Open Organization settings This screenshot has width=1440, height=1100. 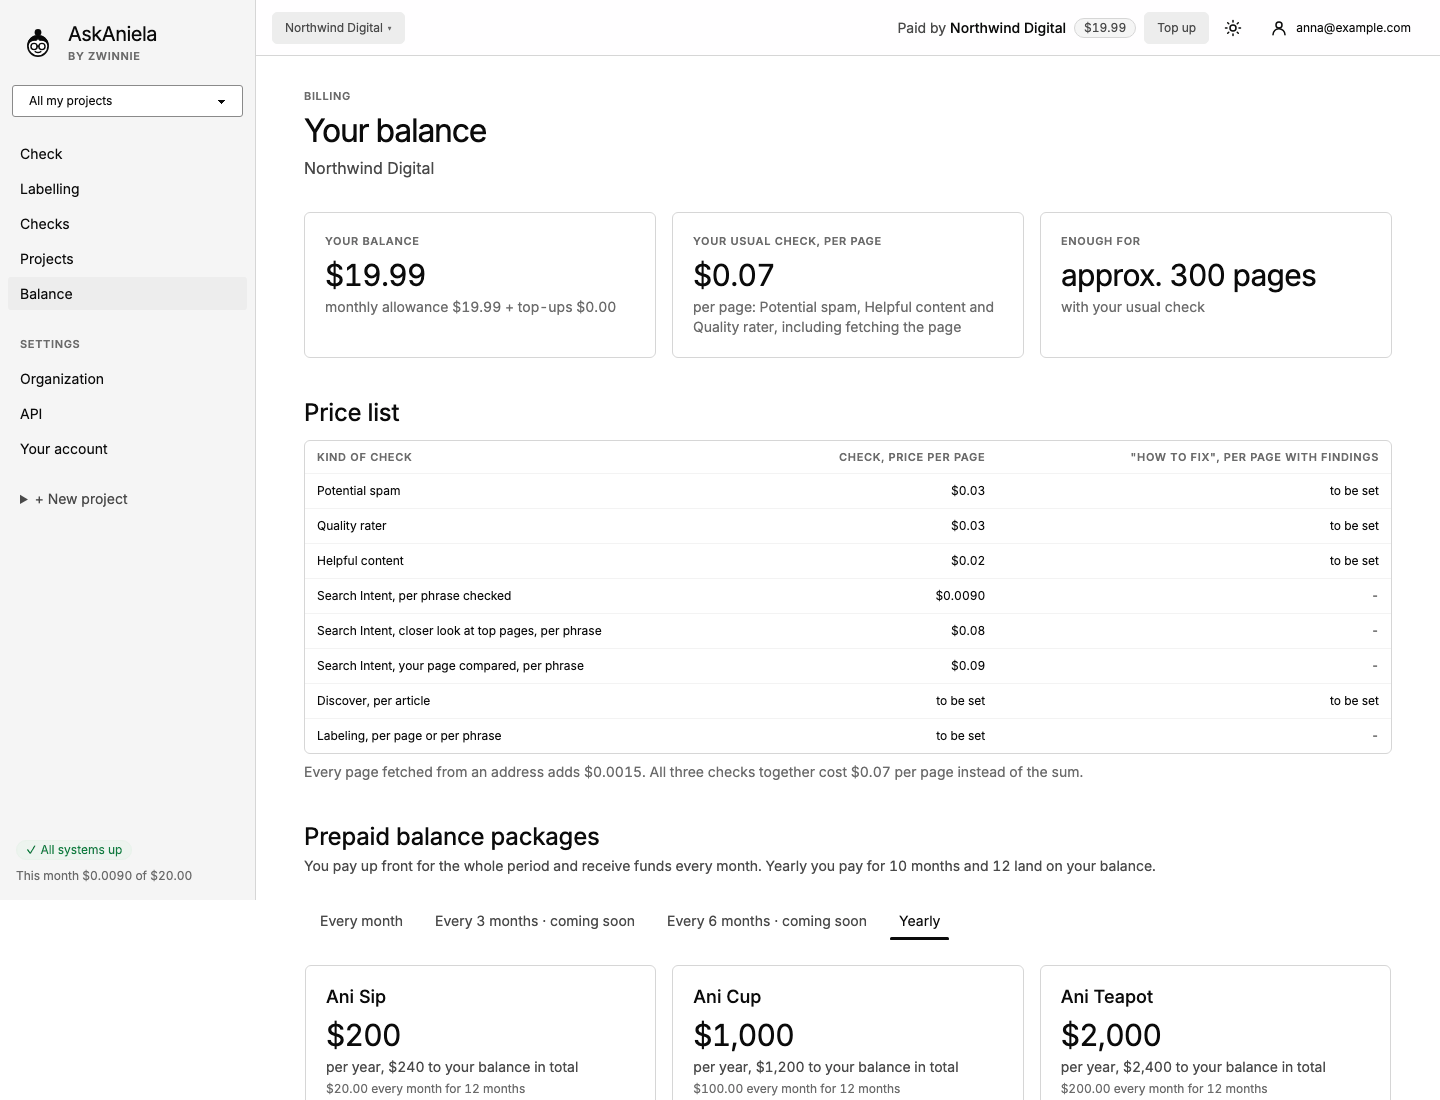point(127,379)
